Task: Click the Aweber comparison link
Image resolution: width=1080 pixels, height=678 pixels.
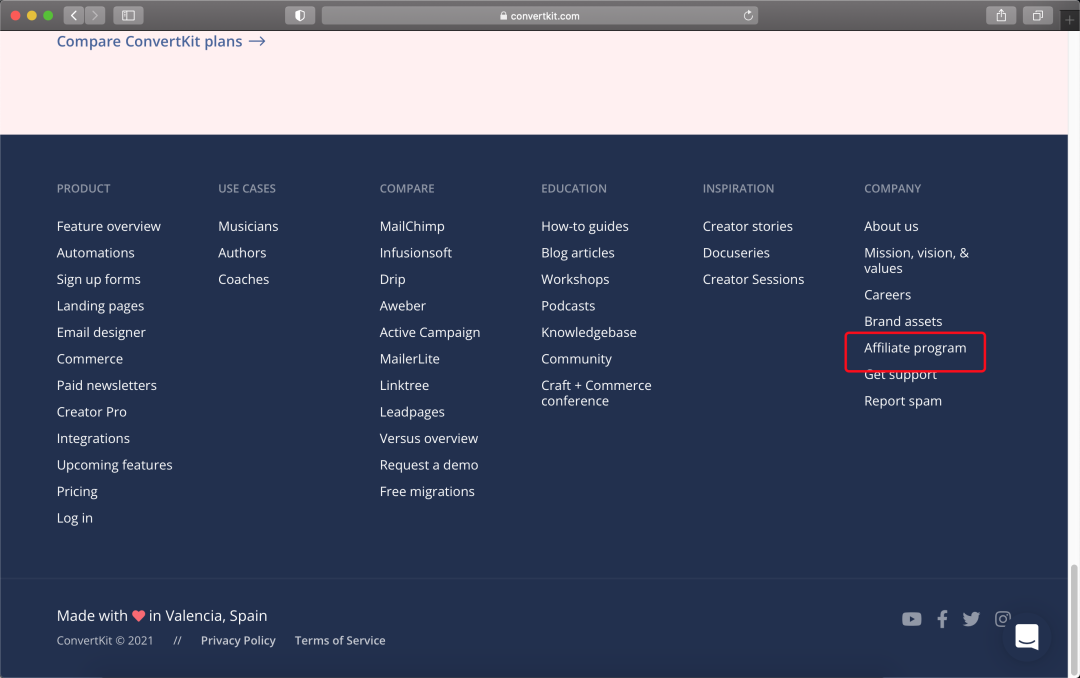Action: (402, 306)
